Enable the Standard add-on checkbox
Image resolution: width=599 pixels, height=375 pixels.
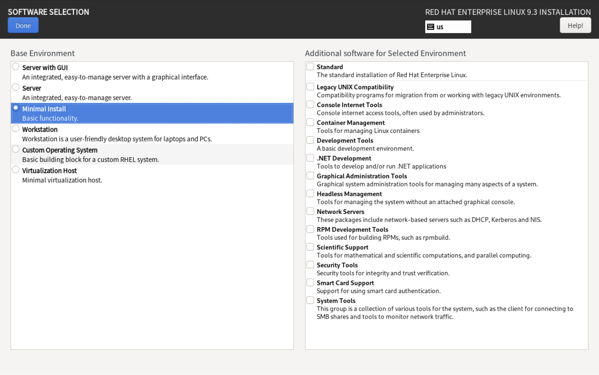click(x=310, y=66)
